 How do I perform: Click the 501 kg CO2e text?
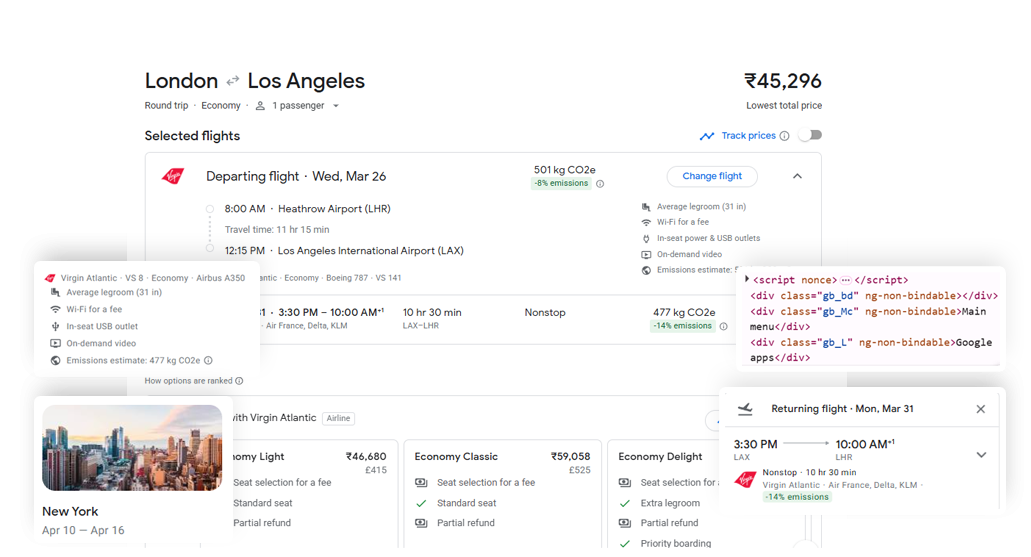[565, 170]
